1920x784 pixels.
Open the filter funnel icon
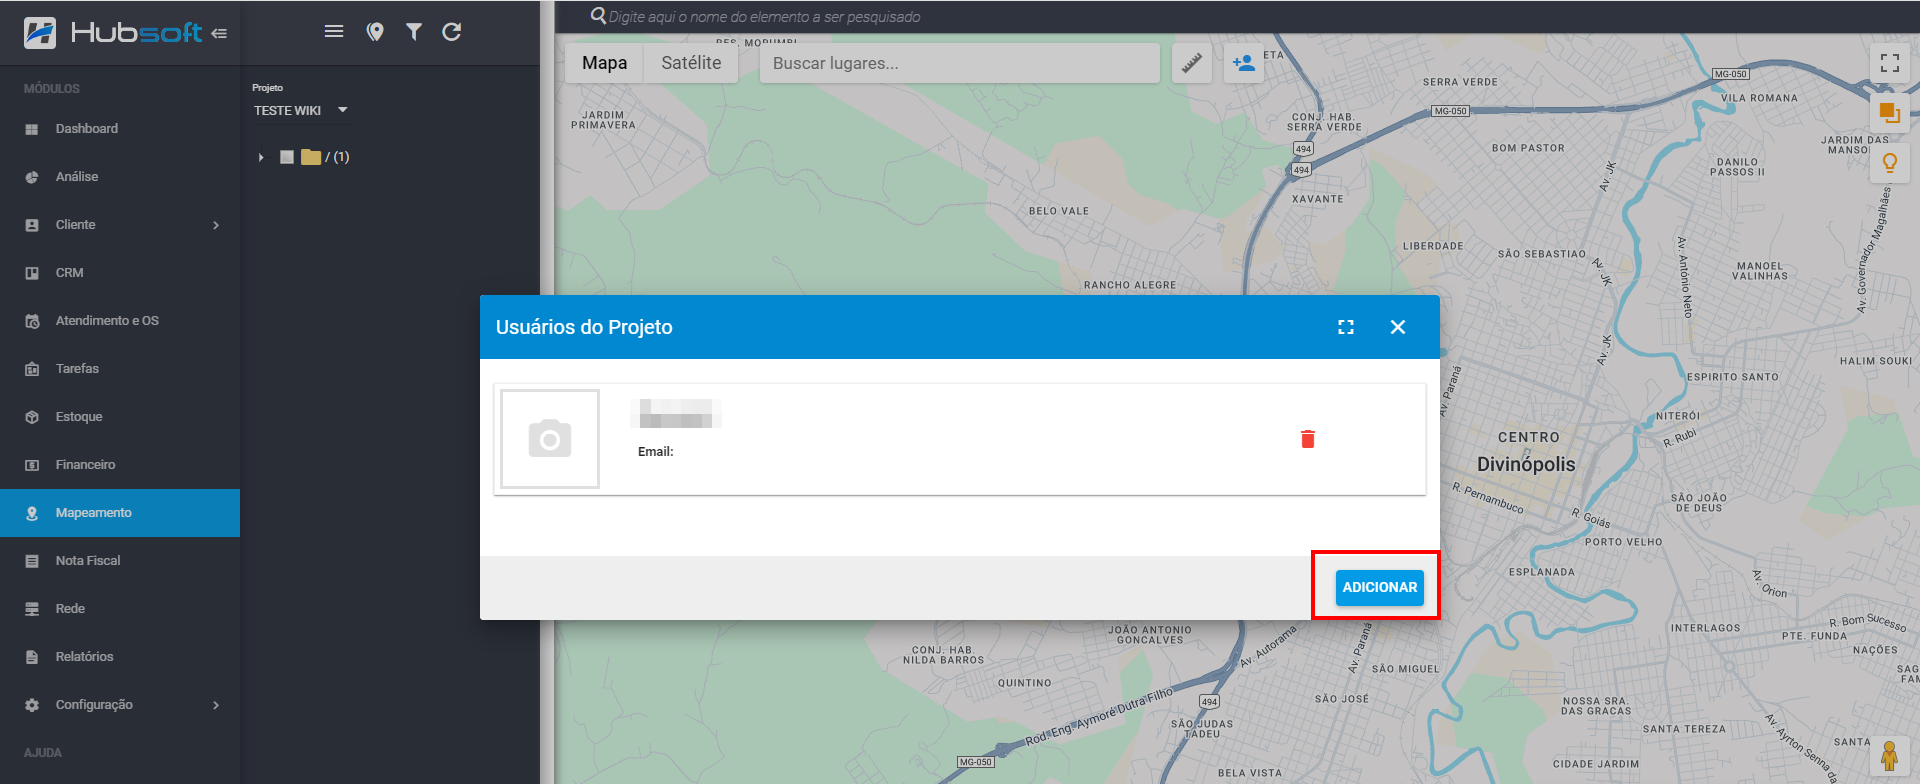click(x=414, y=32)
